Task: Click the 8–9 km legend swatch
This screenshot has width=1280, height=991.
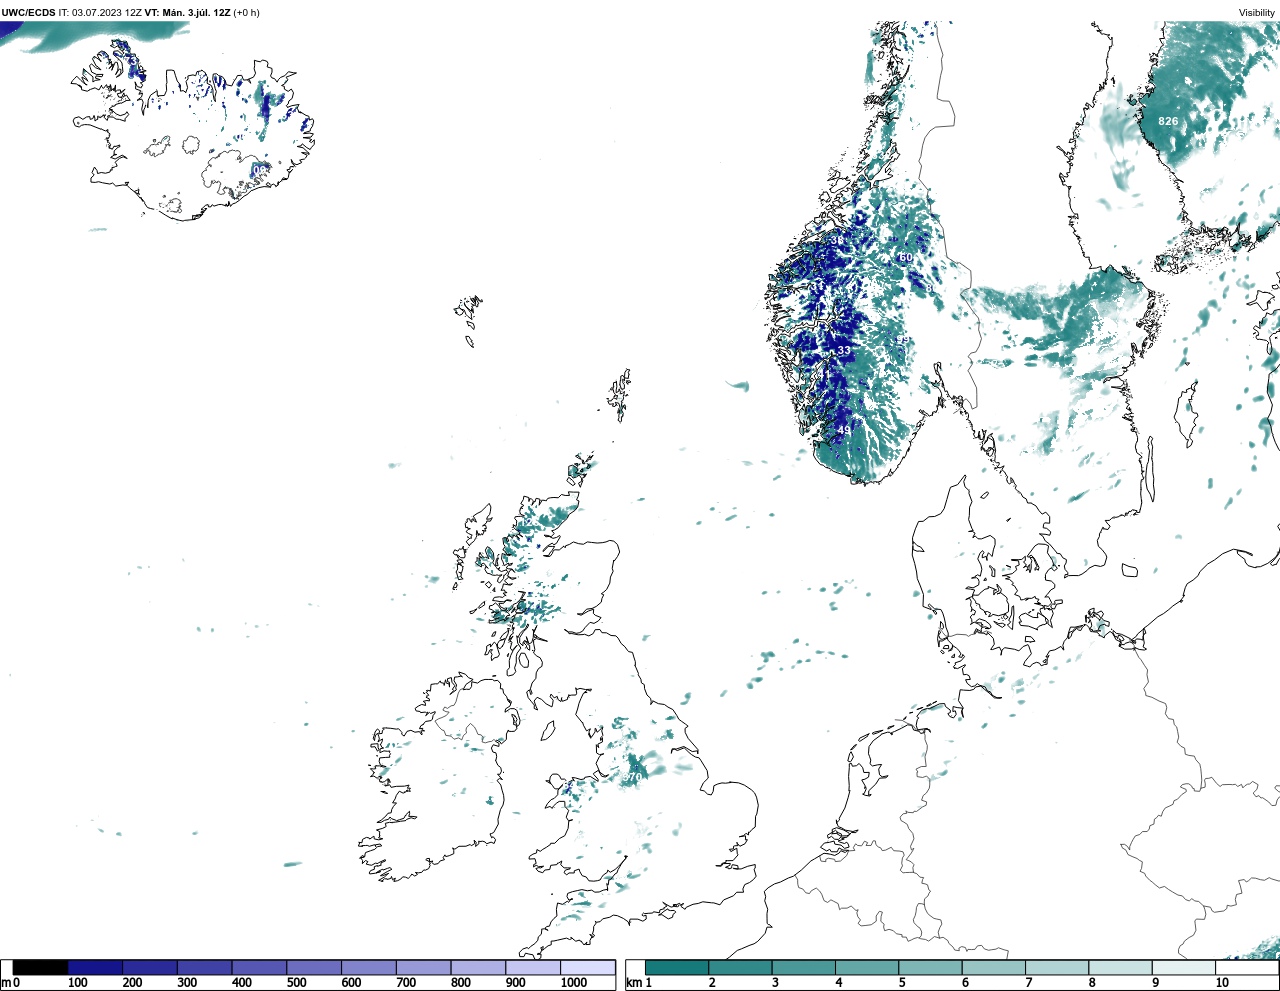Action: point(1120,967)
